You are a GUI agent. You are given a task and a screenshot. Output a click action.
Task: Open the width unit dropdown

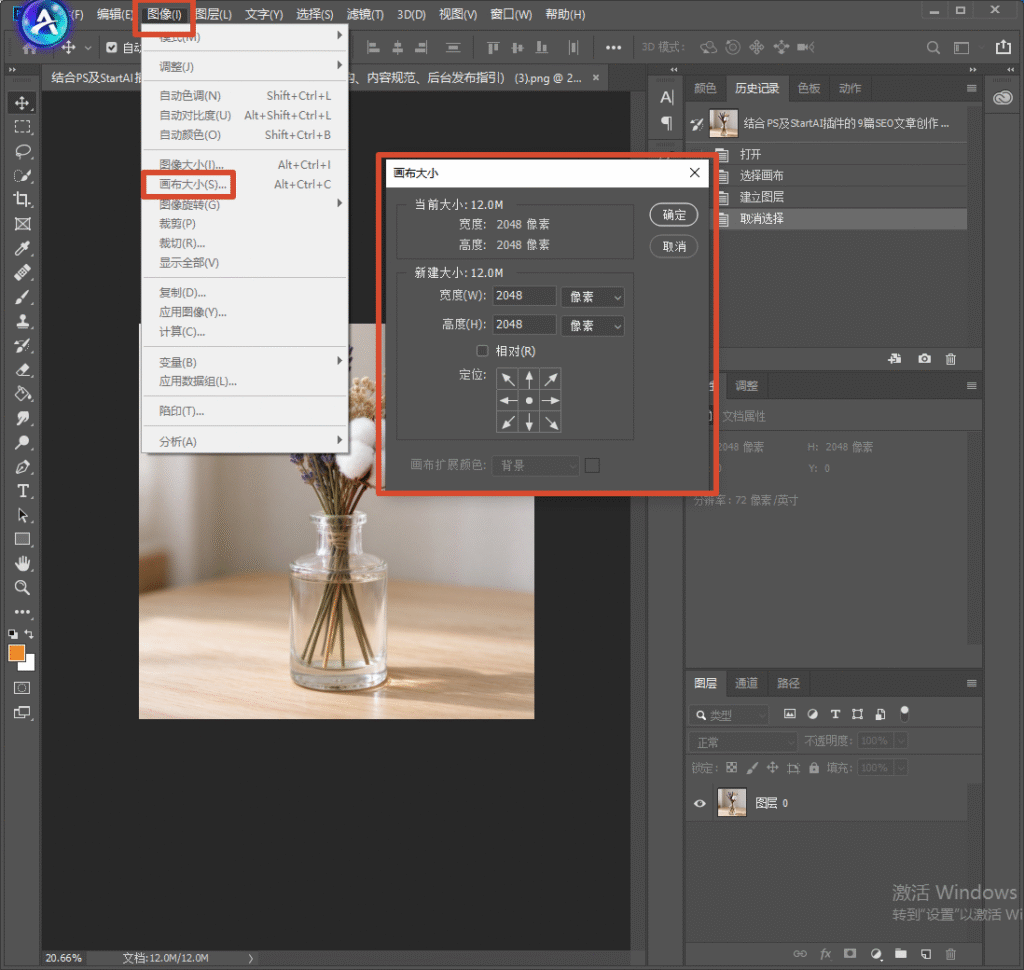coord(593,297)
